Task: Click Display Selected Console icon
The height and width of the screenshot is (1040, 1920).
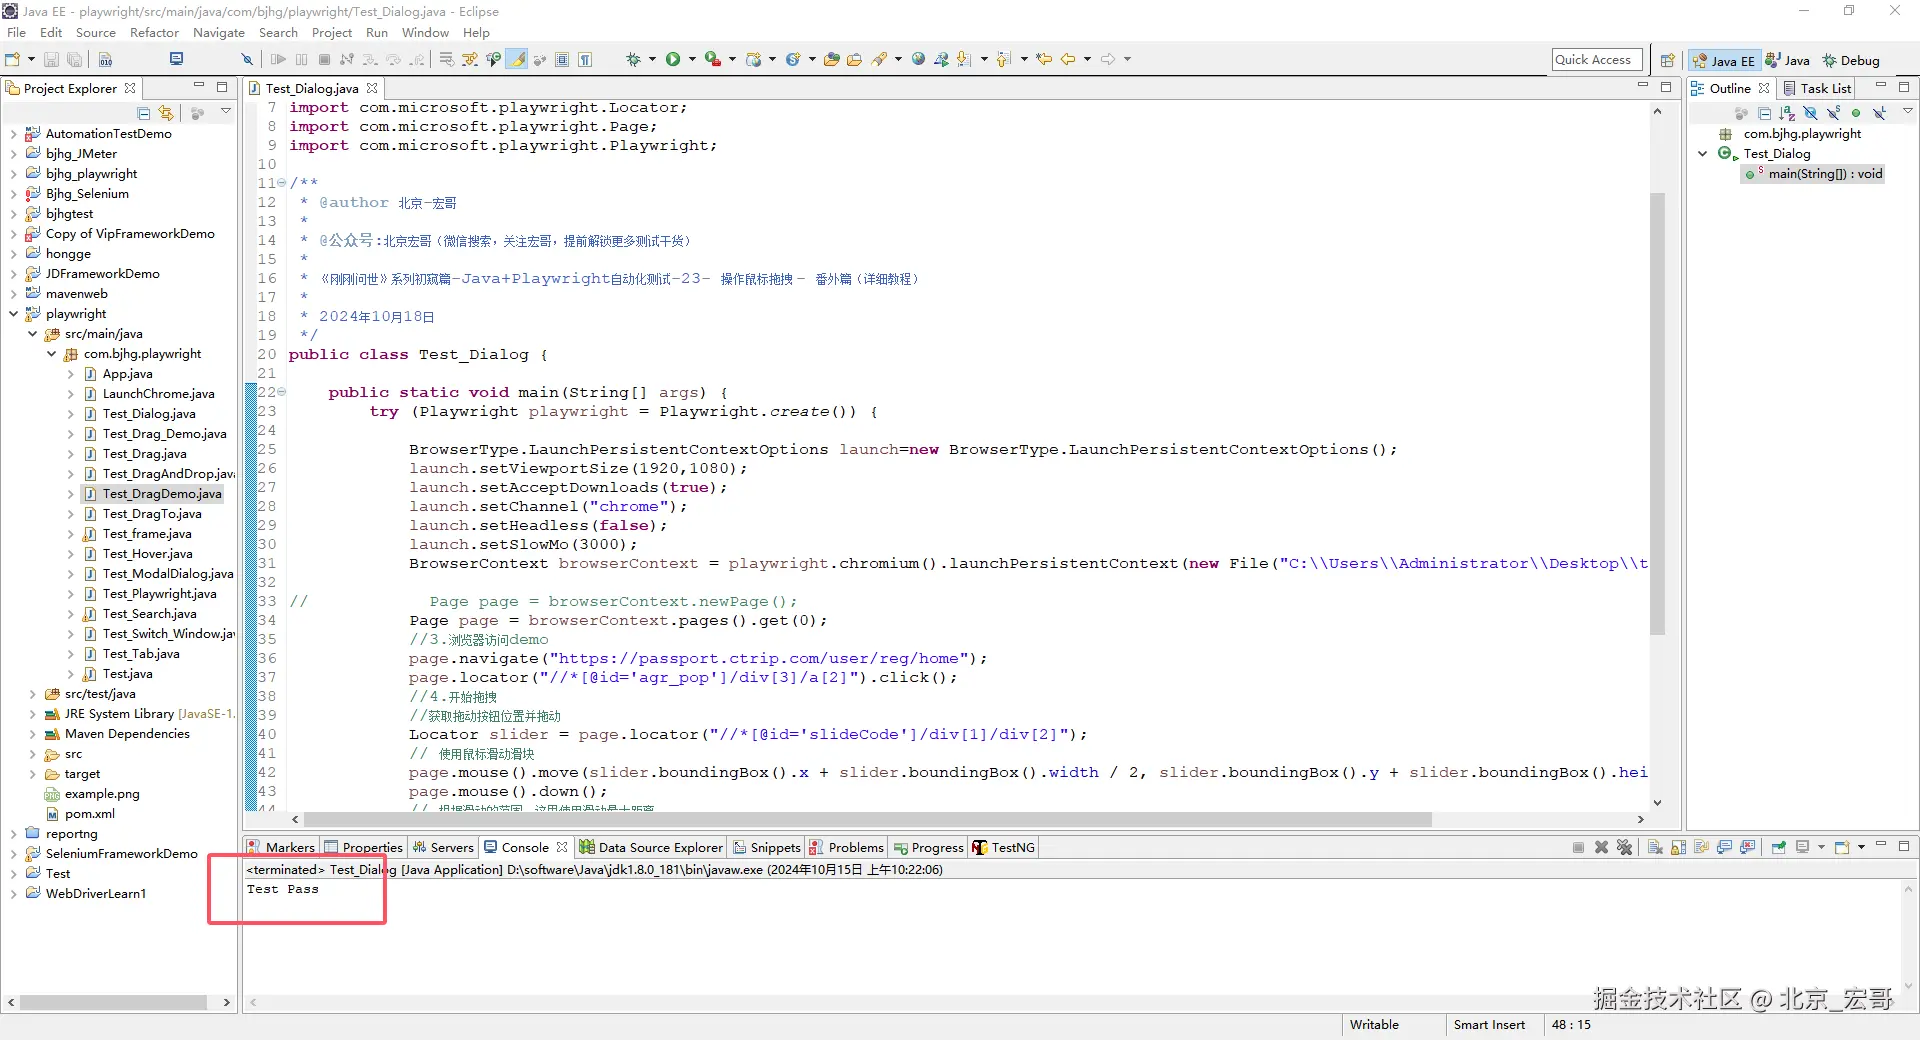Action: pos(1802,847)
